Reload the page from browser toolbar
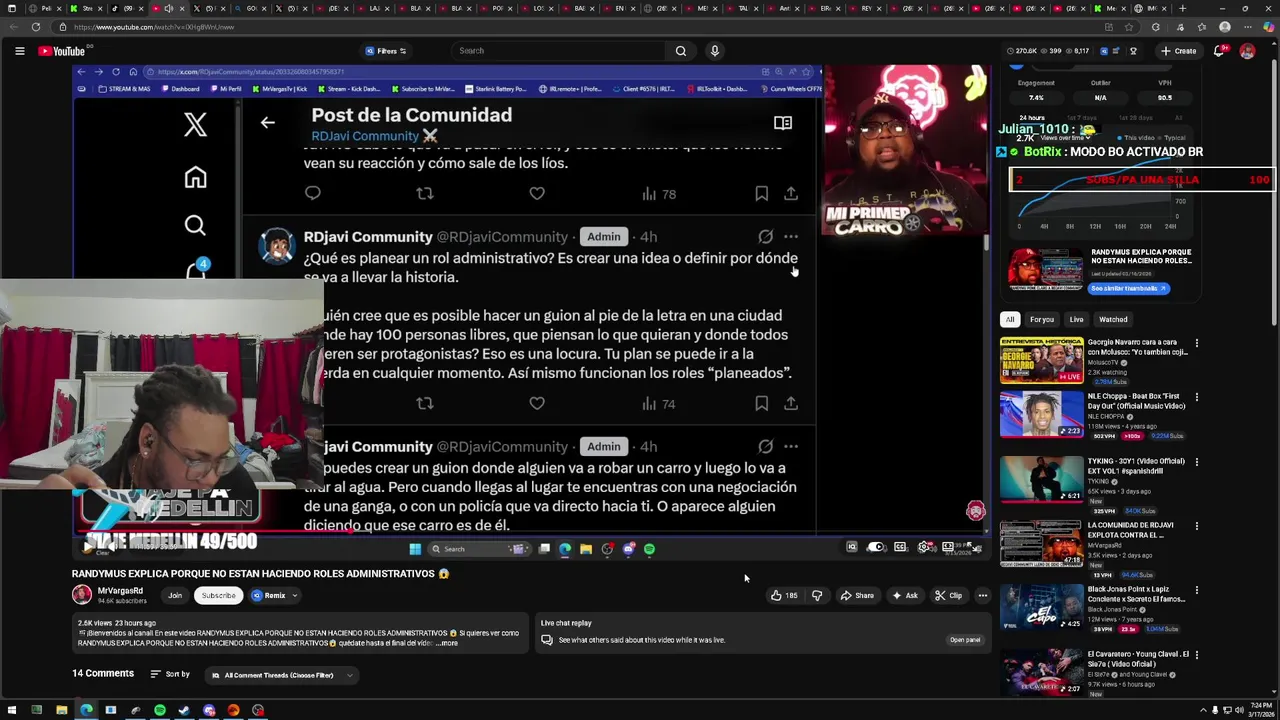 (x=35, y=27)
